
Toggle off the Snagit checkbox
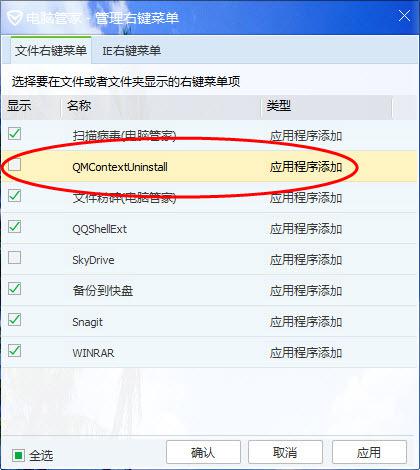coord(15,320)
